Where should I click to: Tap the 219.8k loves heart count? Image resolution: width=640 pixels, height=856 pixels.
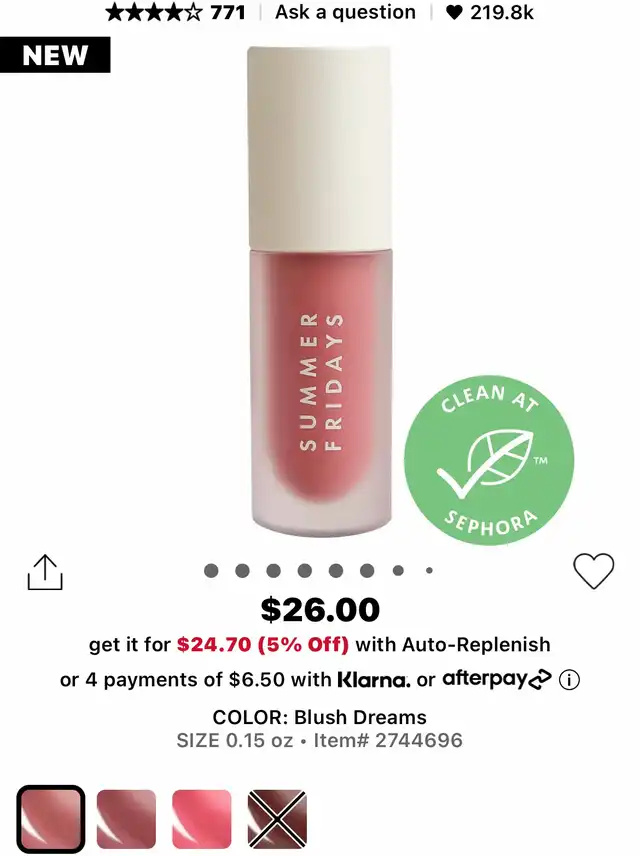(489, 12)
